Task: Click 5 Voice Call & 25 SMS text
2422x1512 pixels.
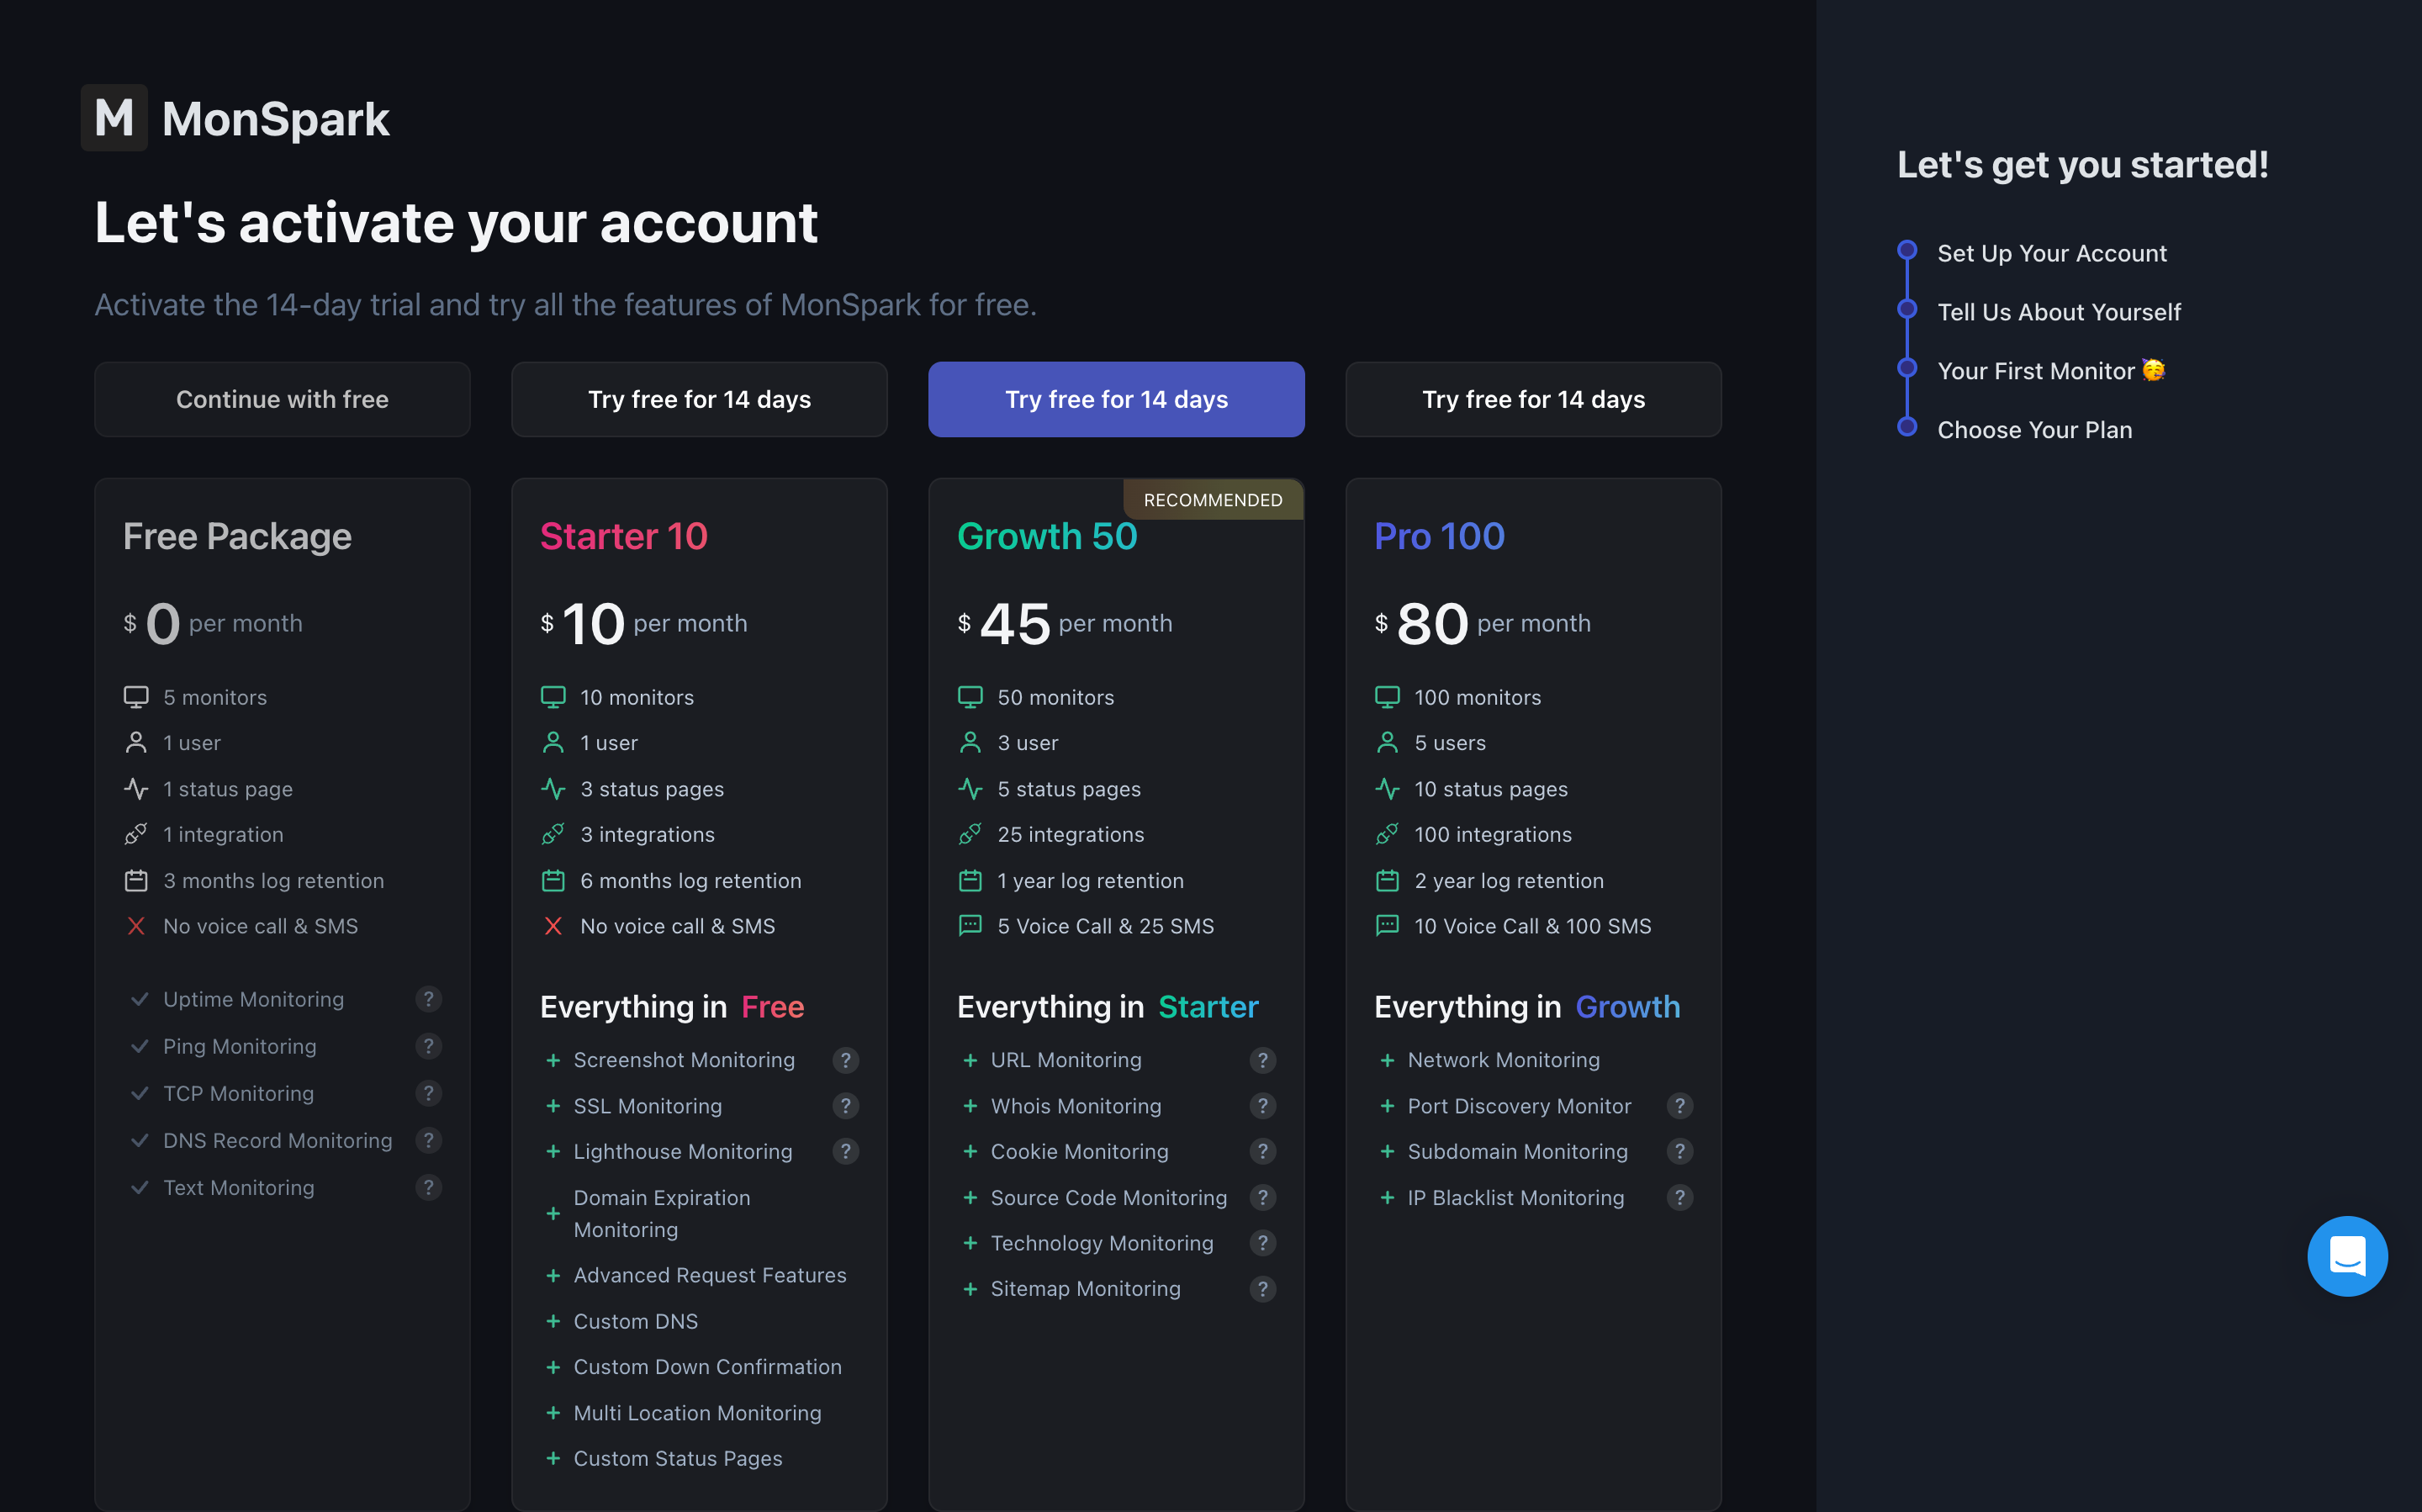Action: pos(1105,926)
